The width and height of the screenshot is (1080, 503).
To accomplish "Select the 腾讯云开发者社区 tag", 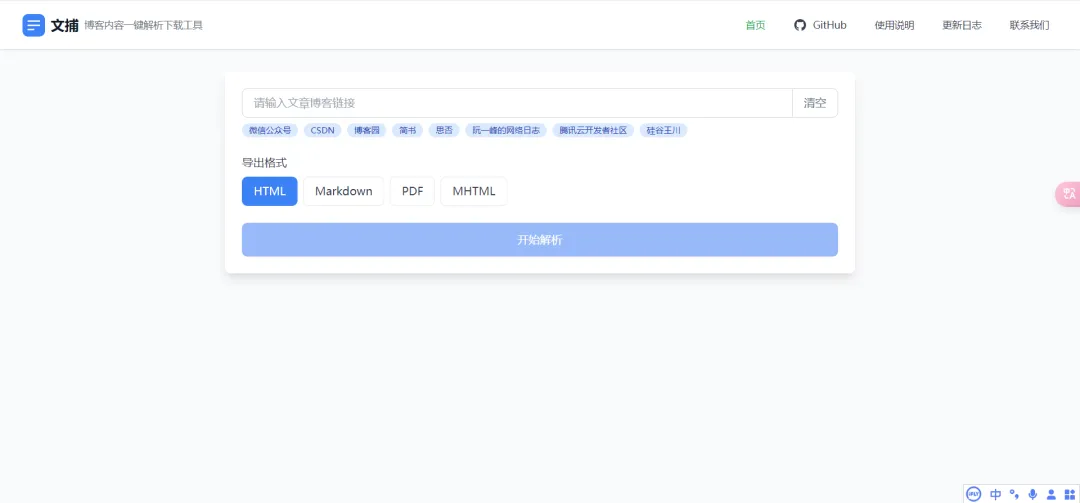I will click(593, 130).
